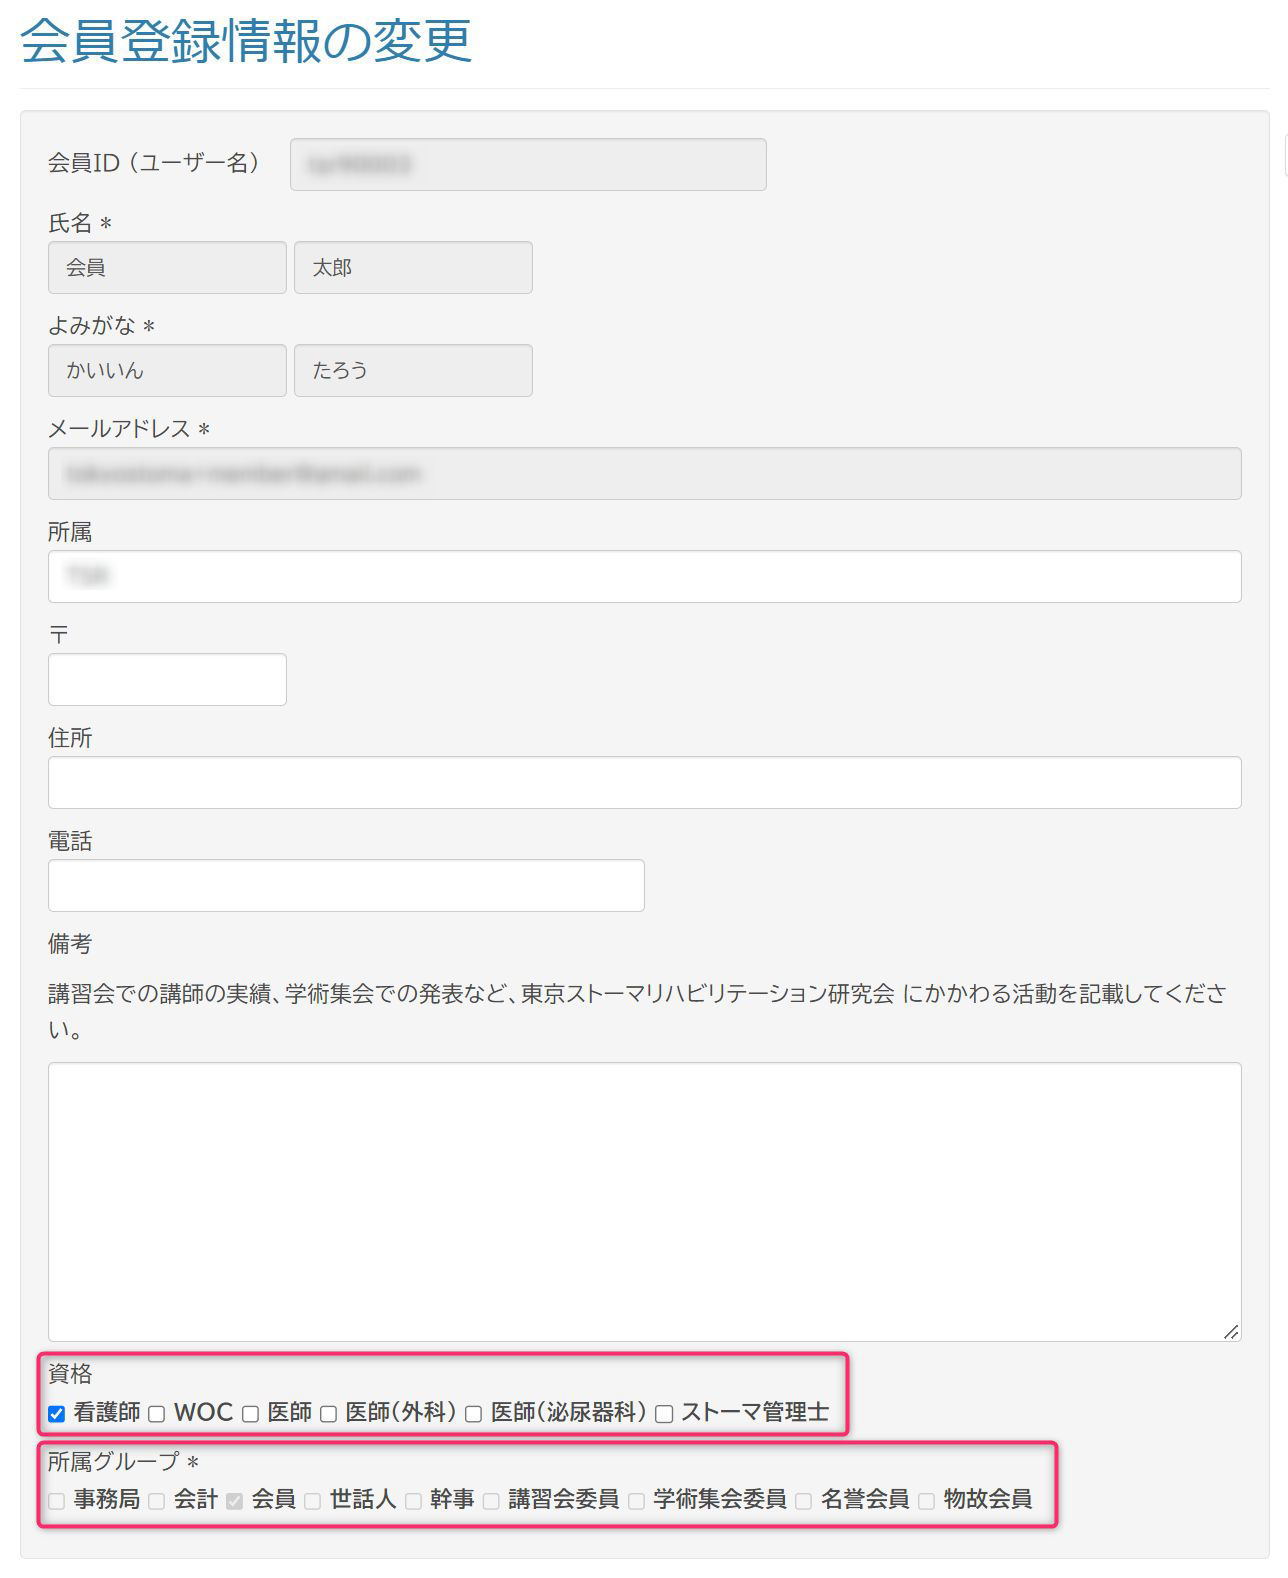This screenshot has height=1578, width=1288.
Task: Click the 事務局 group checkbox
Action: (x=57, y=1501)
